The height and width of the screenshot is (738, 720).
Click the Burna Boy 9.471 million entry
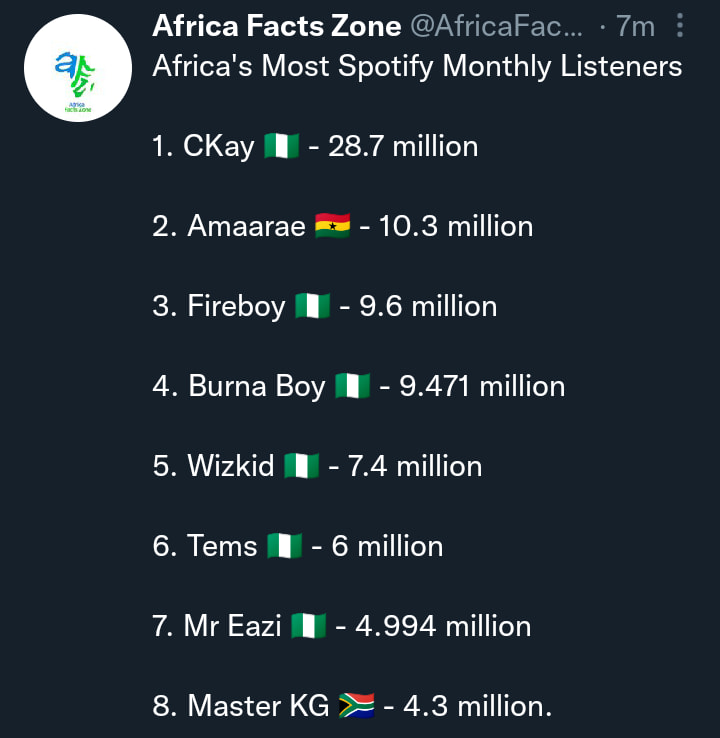(359, 386)
